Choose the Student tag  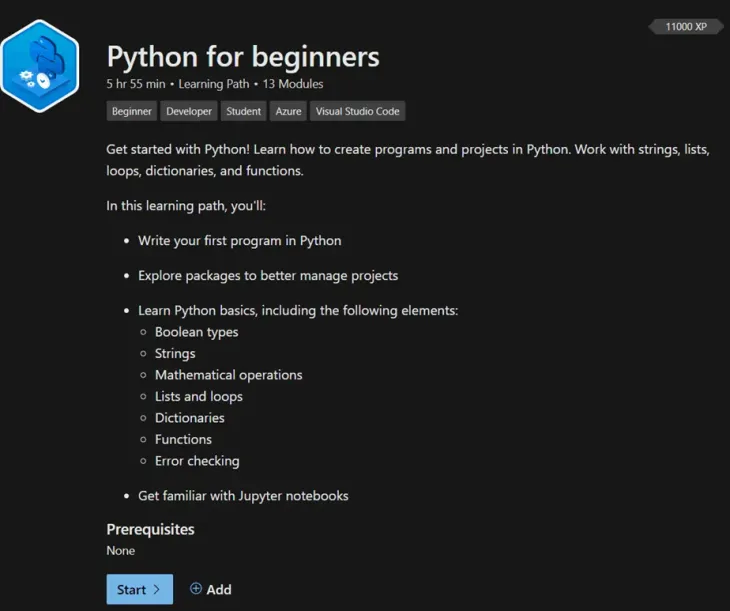(243, 112)
